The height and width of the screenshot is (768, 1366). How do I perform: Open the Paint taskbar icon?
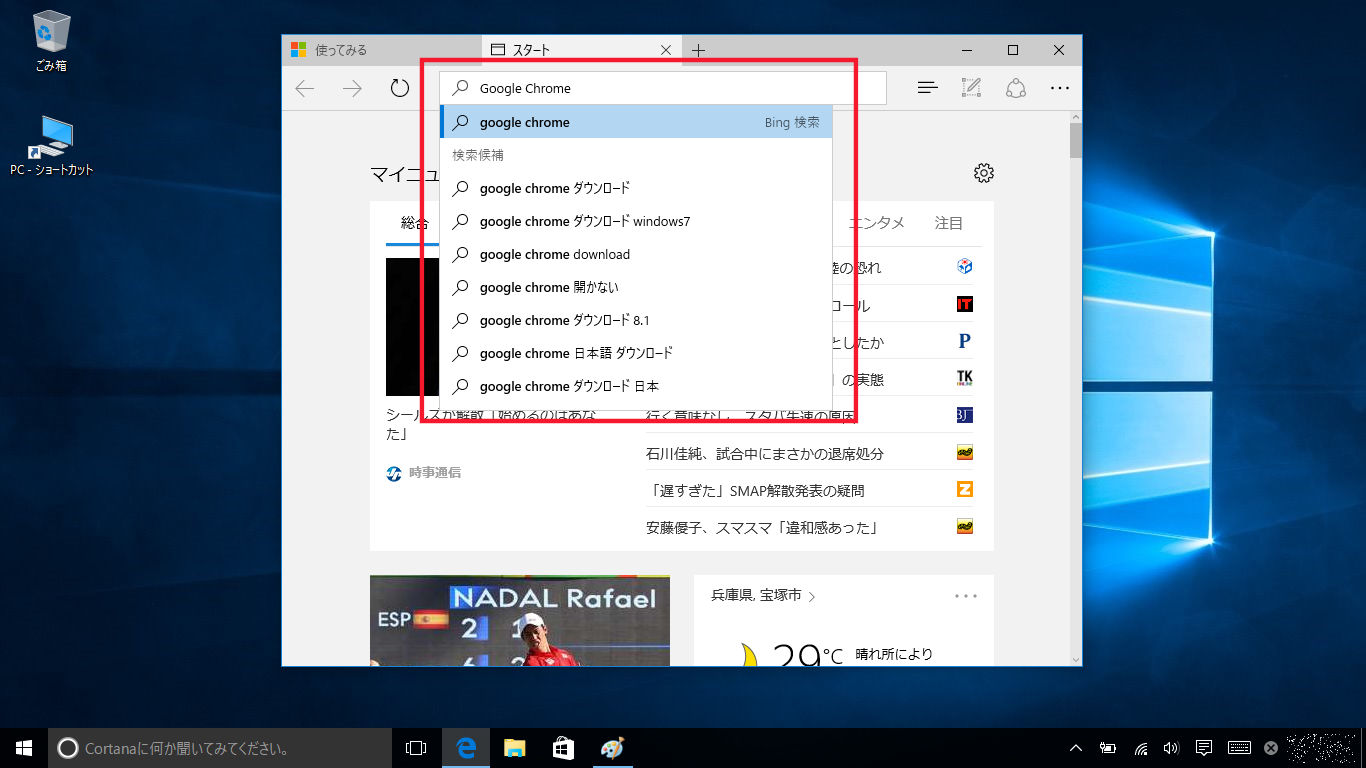(x=611, y=748)
